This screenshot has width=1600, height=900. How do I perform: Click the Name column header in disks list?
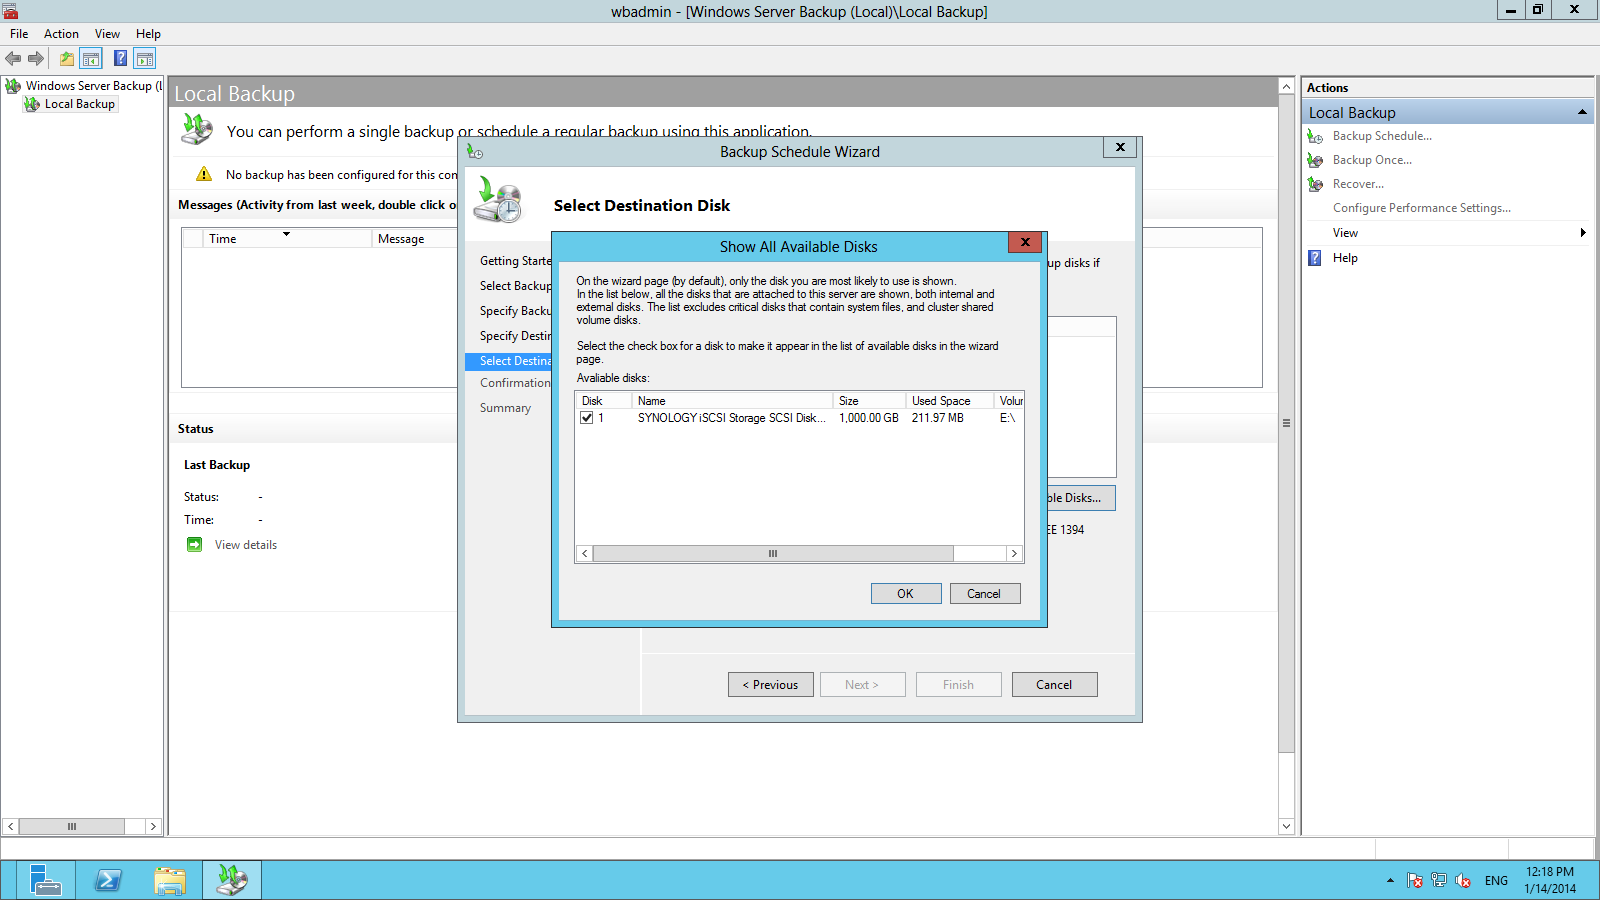click(x=733, y=401)
